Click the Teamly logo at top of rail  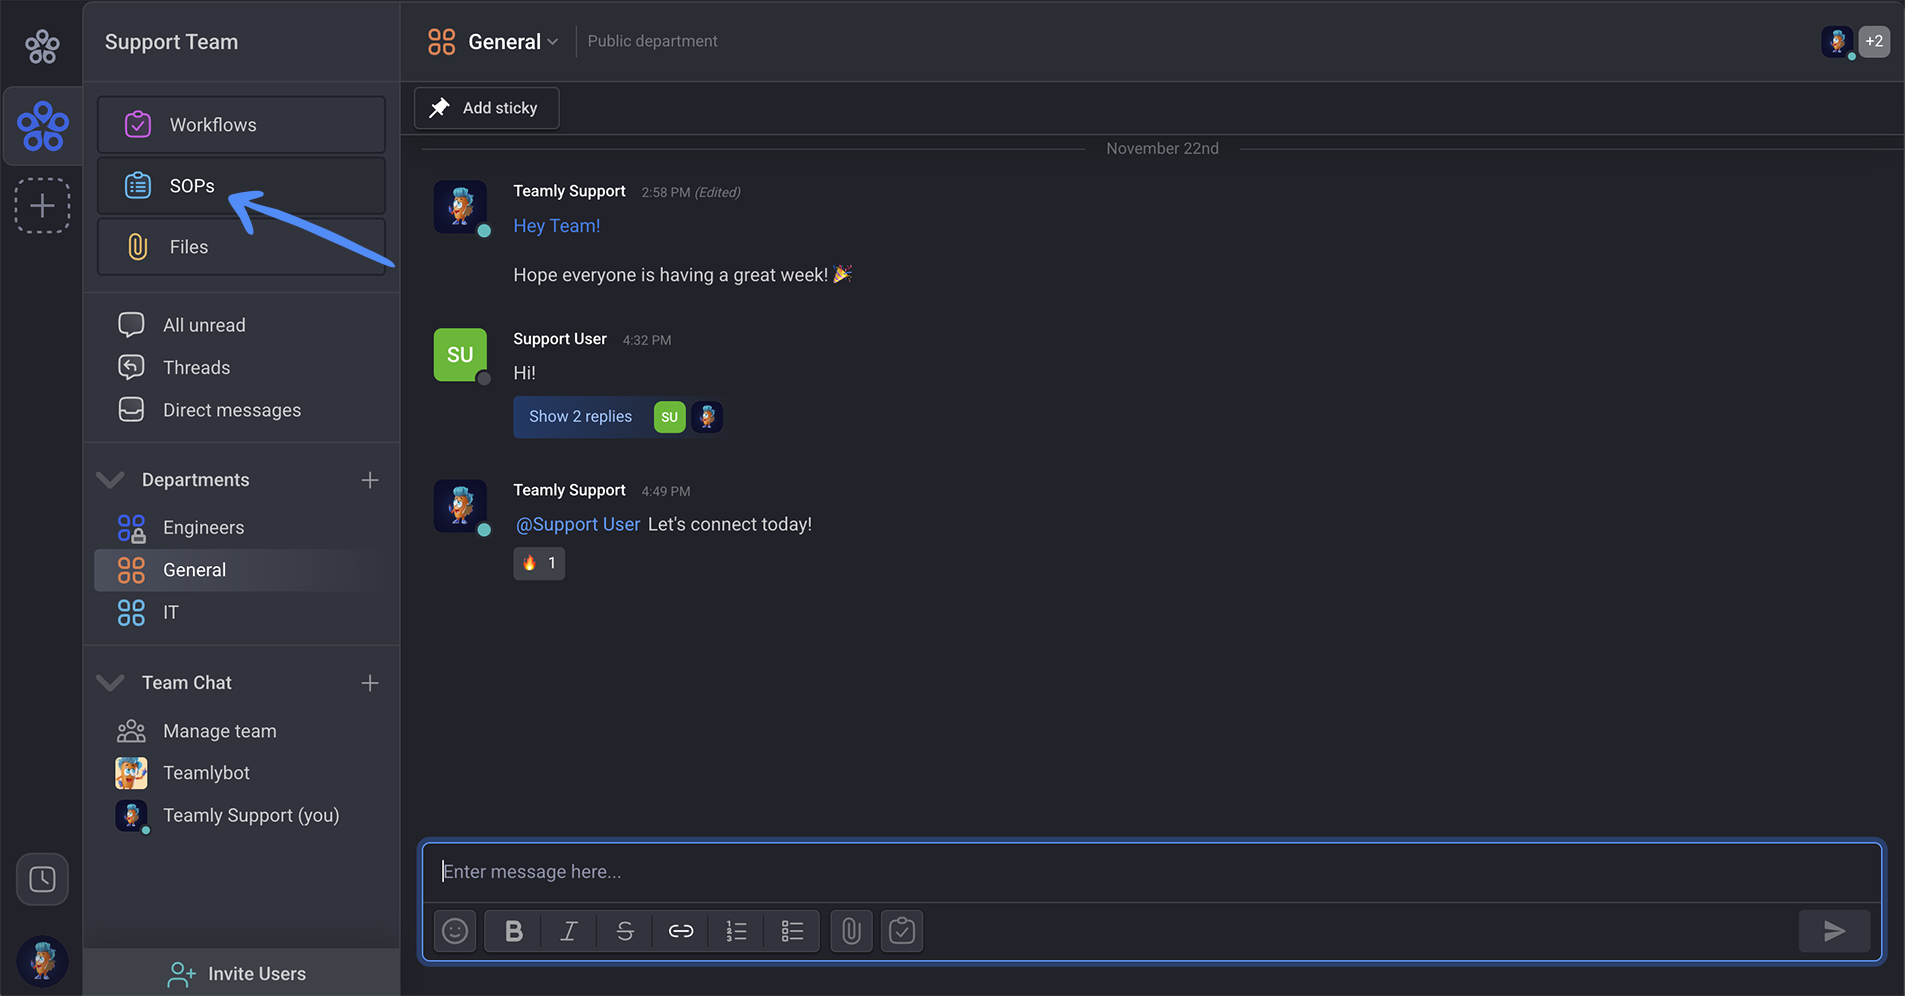42,46
